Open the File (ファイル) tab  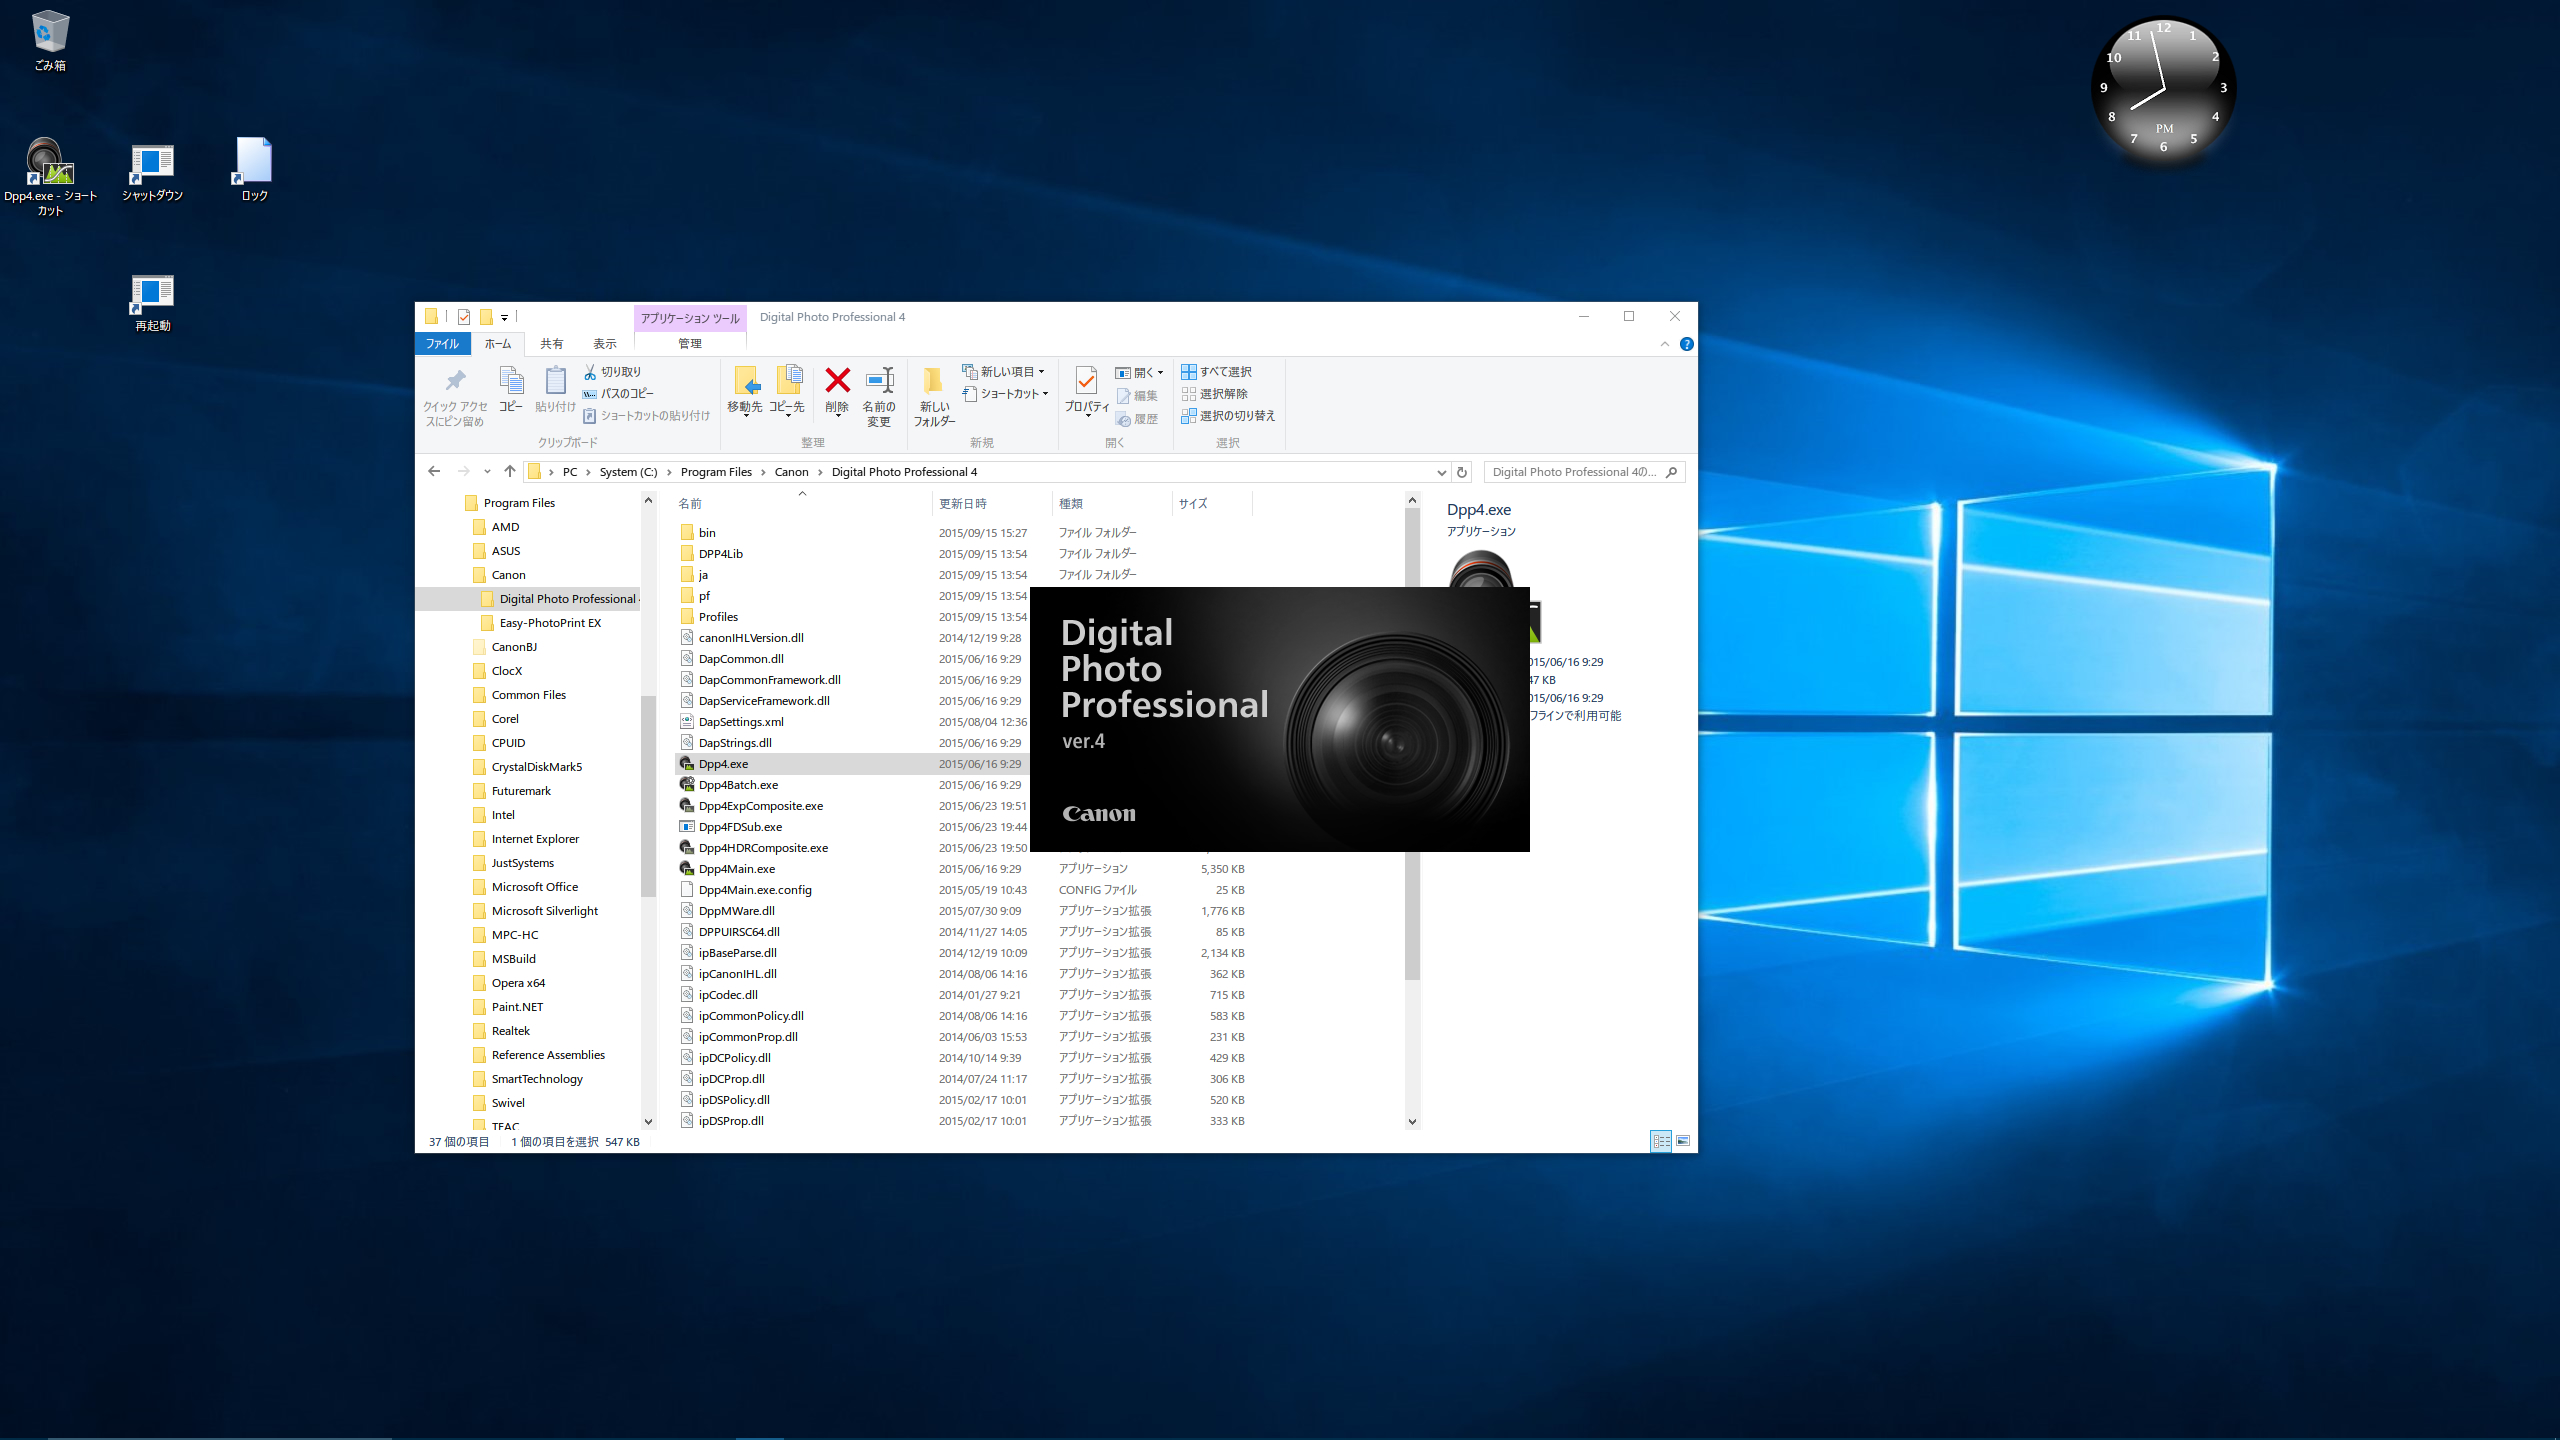(441, 344)
